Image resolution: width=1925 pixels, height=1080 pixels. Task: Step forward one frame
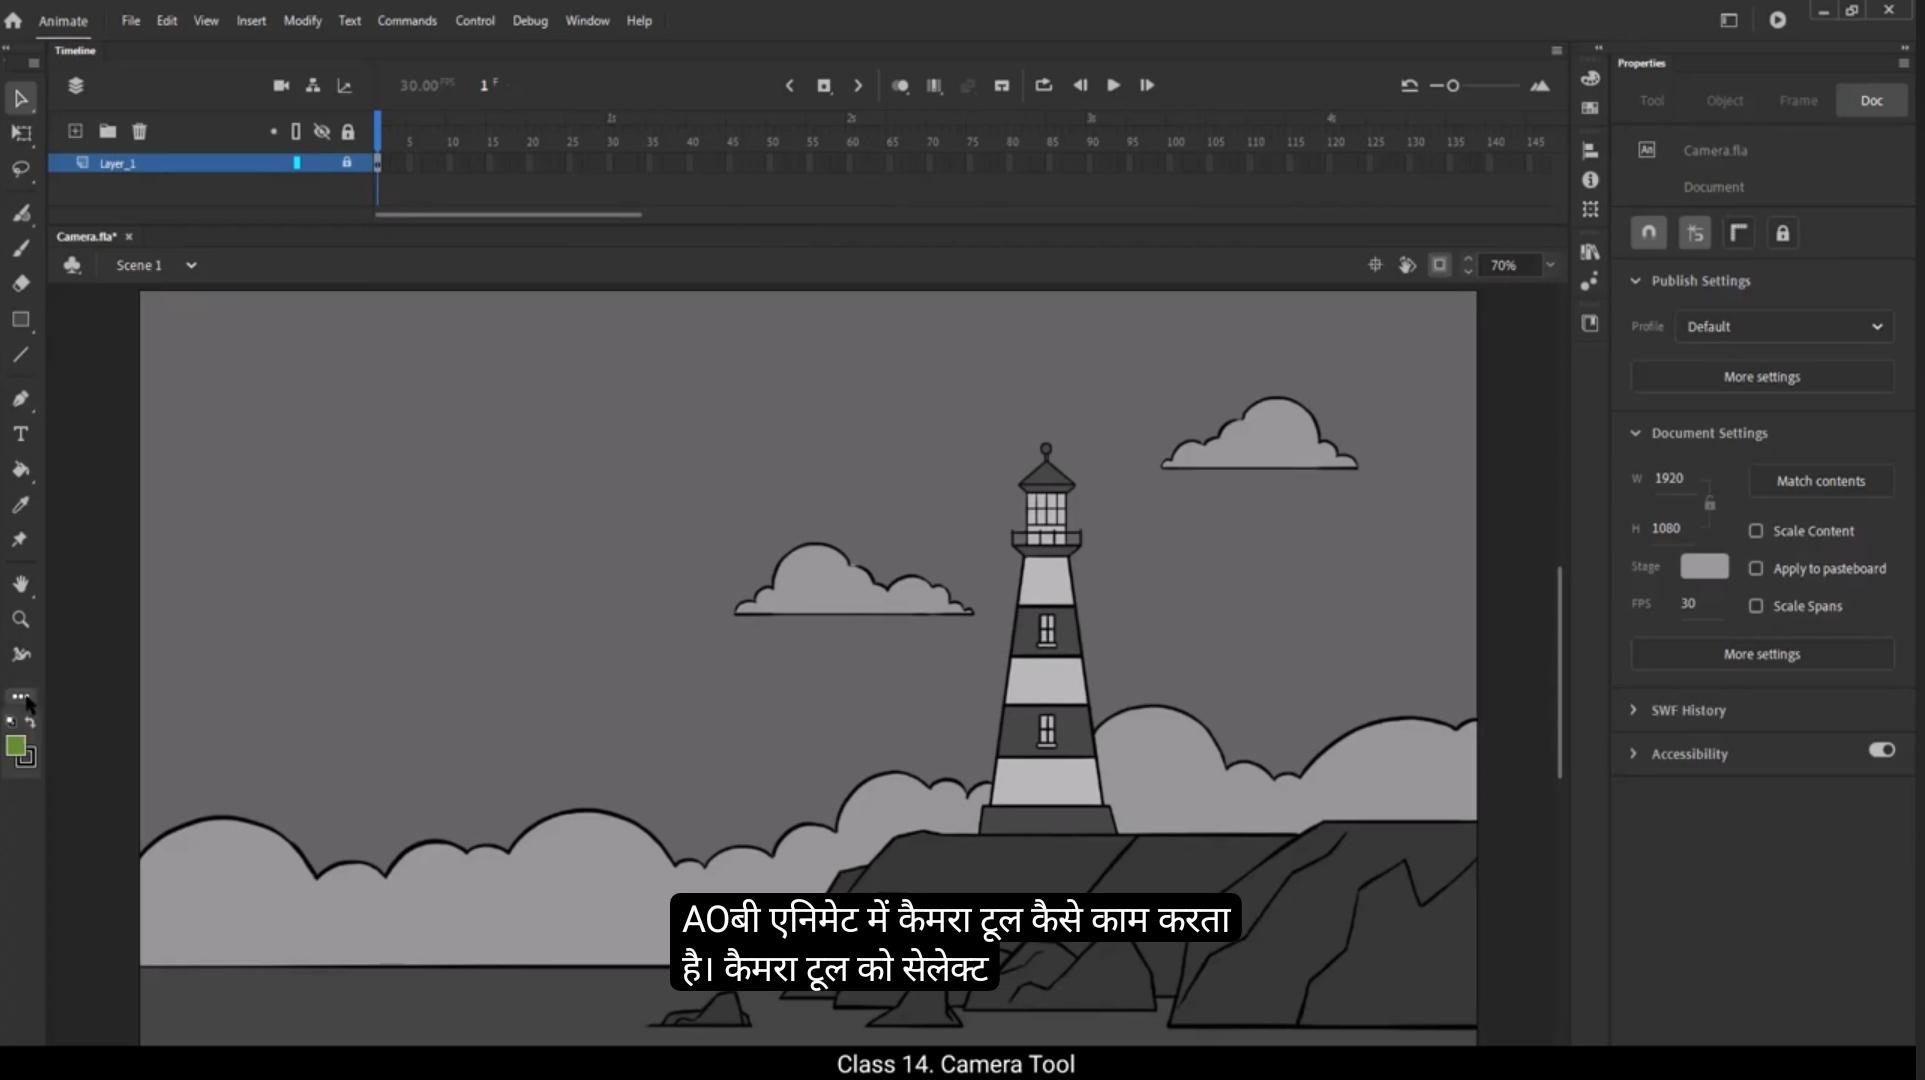1147,86
